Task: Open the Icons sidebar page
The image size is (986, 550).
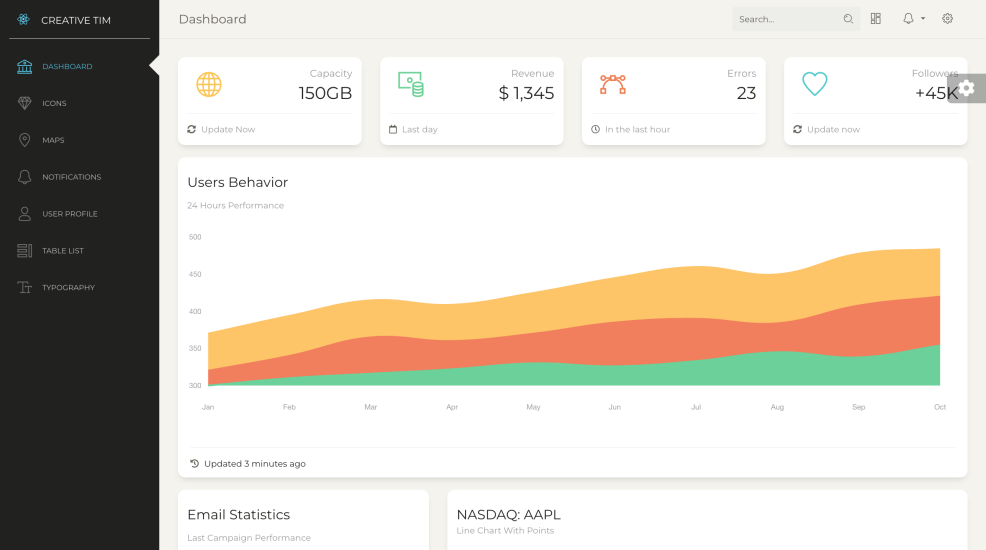Action: click(54, 104)
